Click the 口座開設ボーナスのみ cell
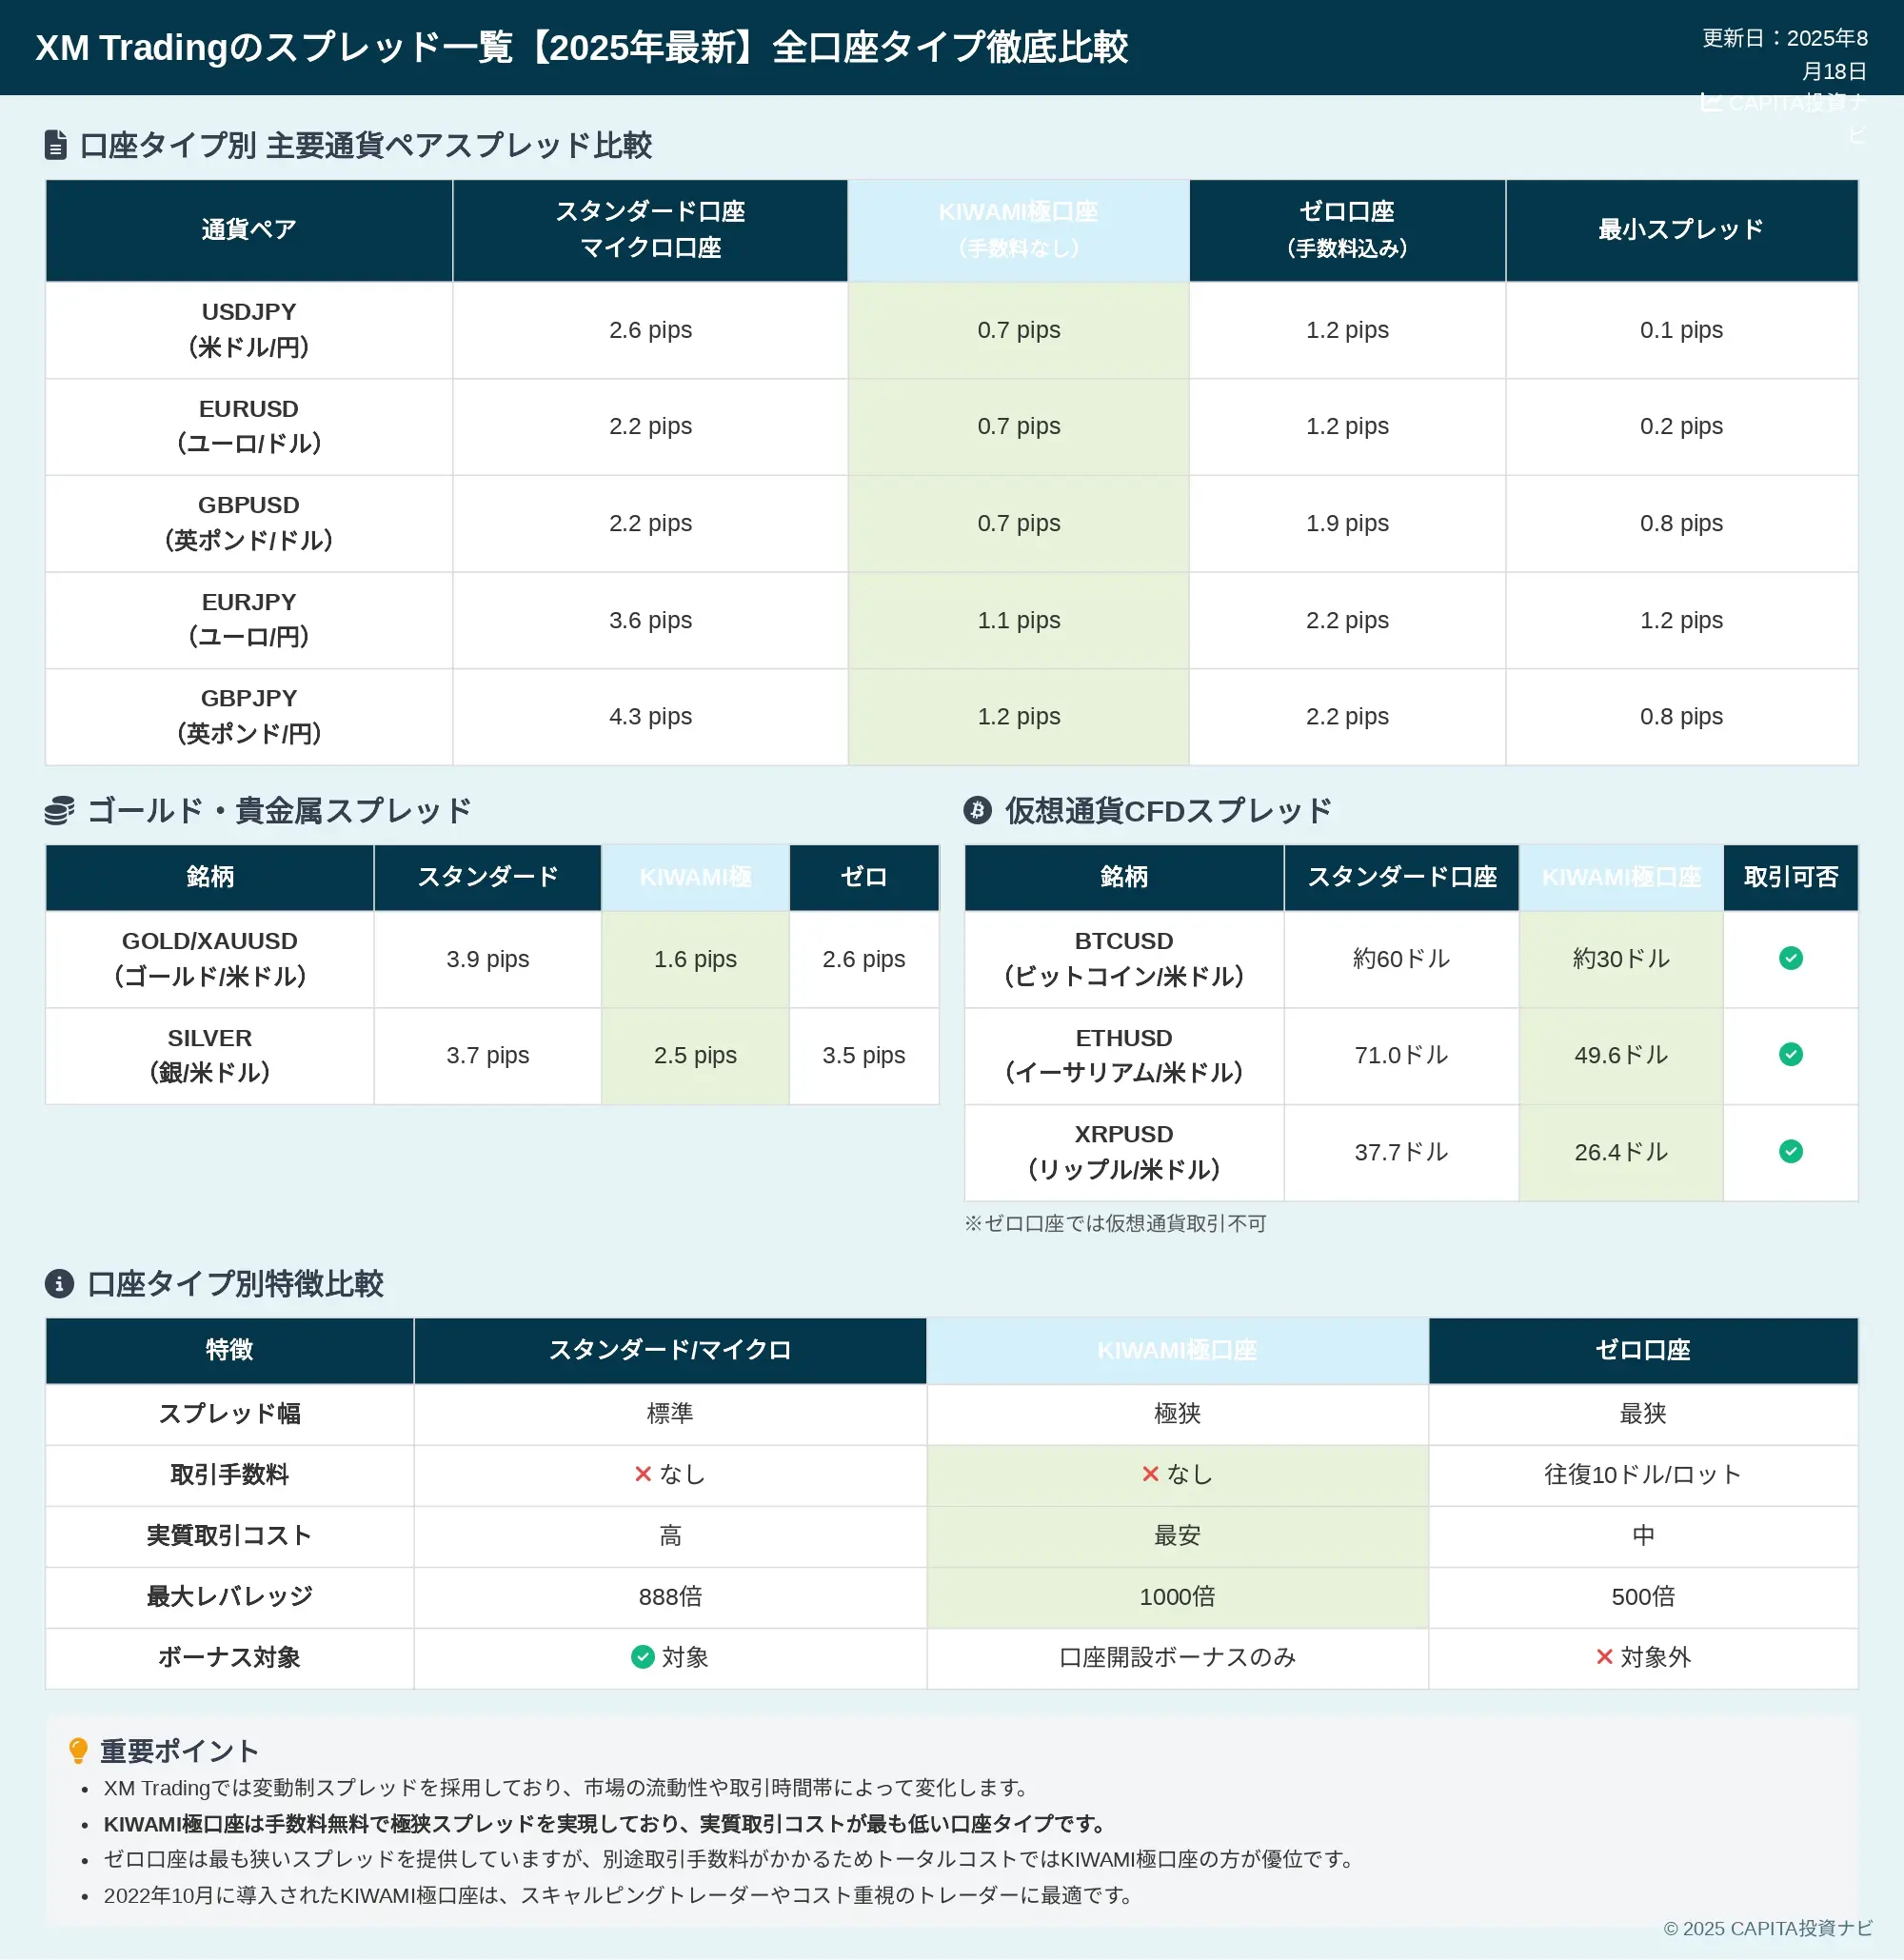Image resolution: width=1904 pixels, height=1960 pixels. coord(1177,1657)
